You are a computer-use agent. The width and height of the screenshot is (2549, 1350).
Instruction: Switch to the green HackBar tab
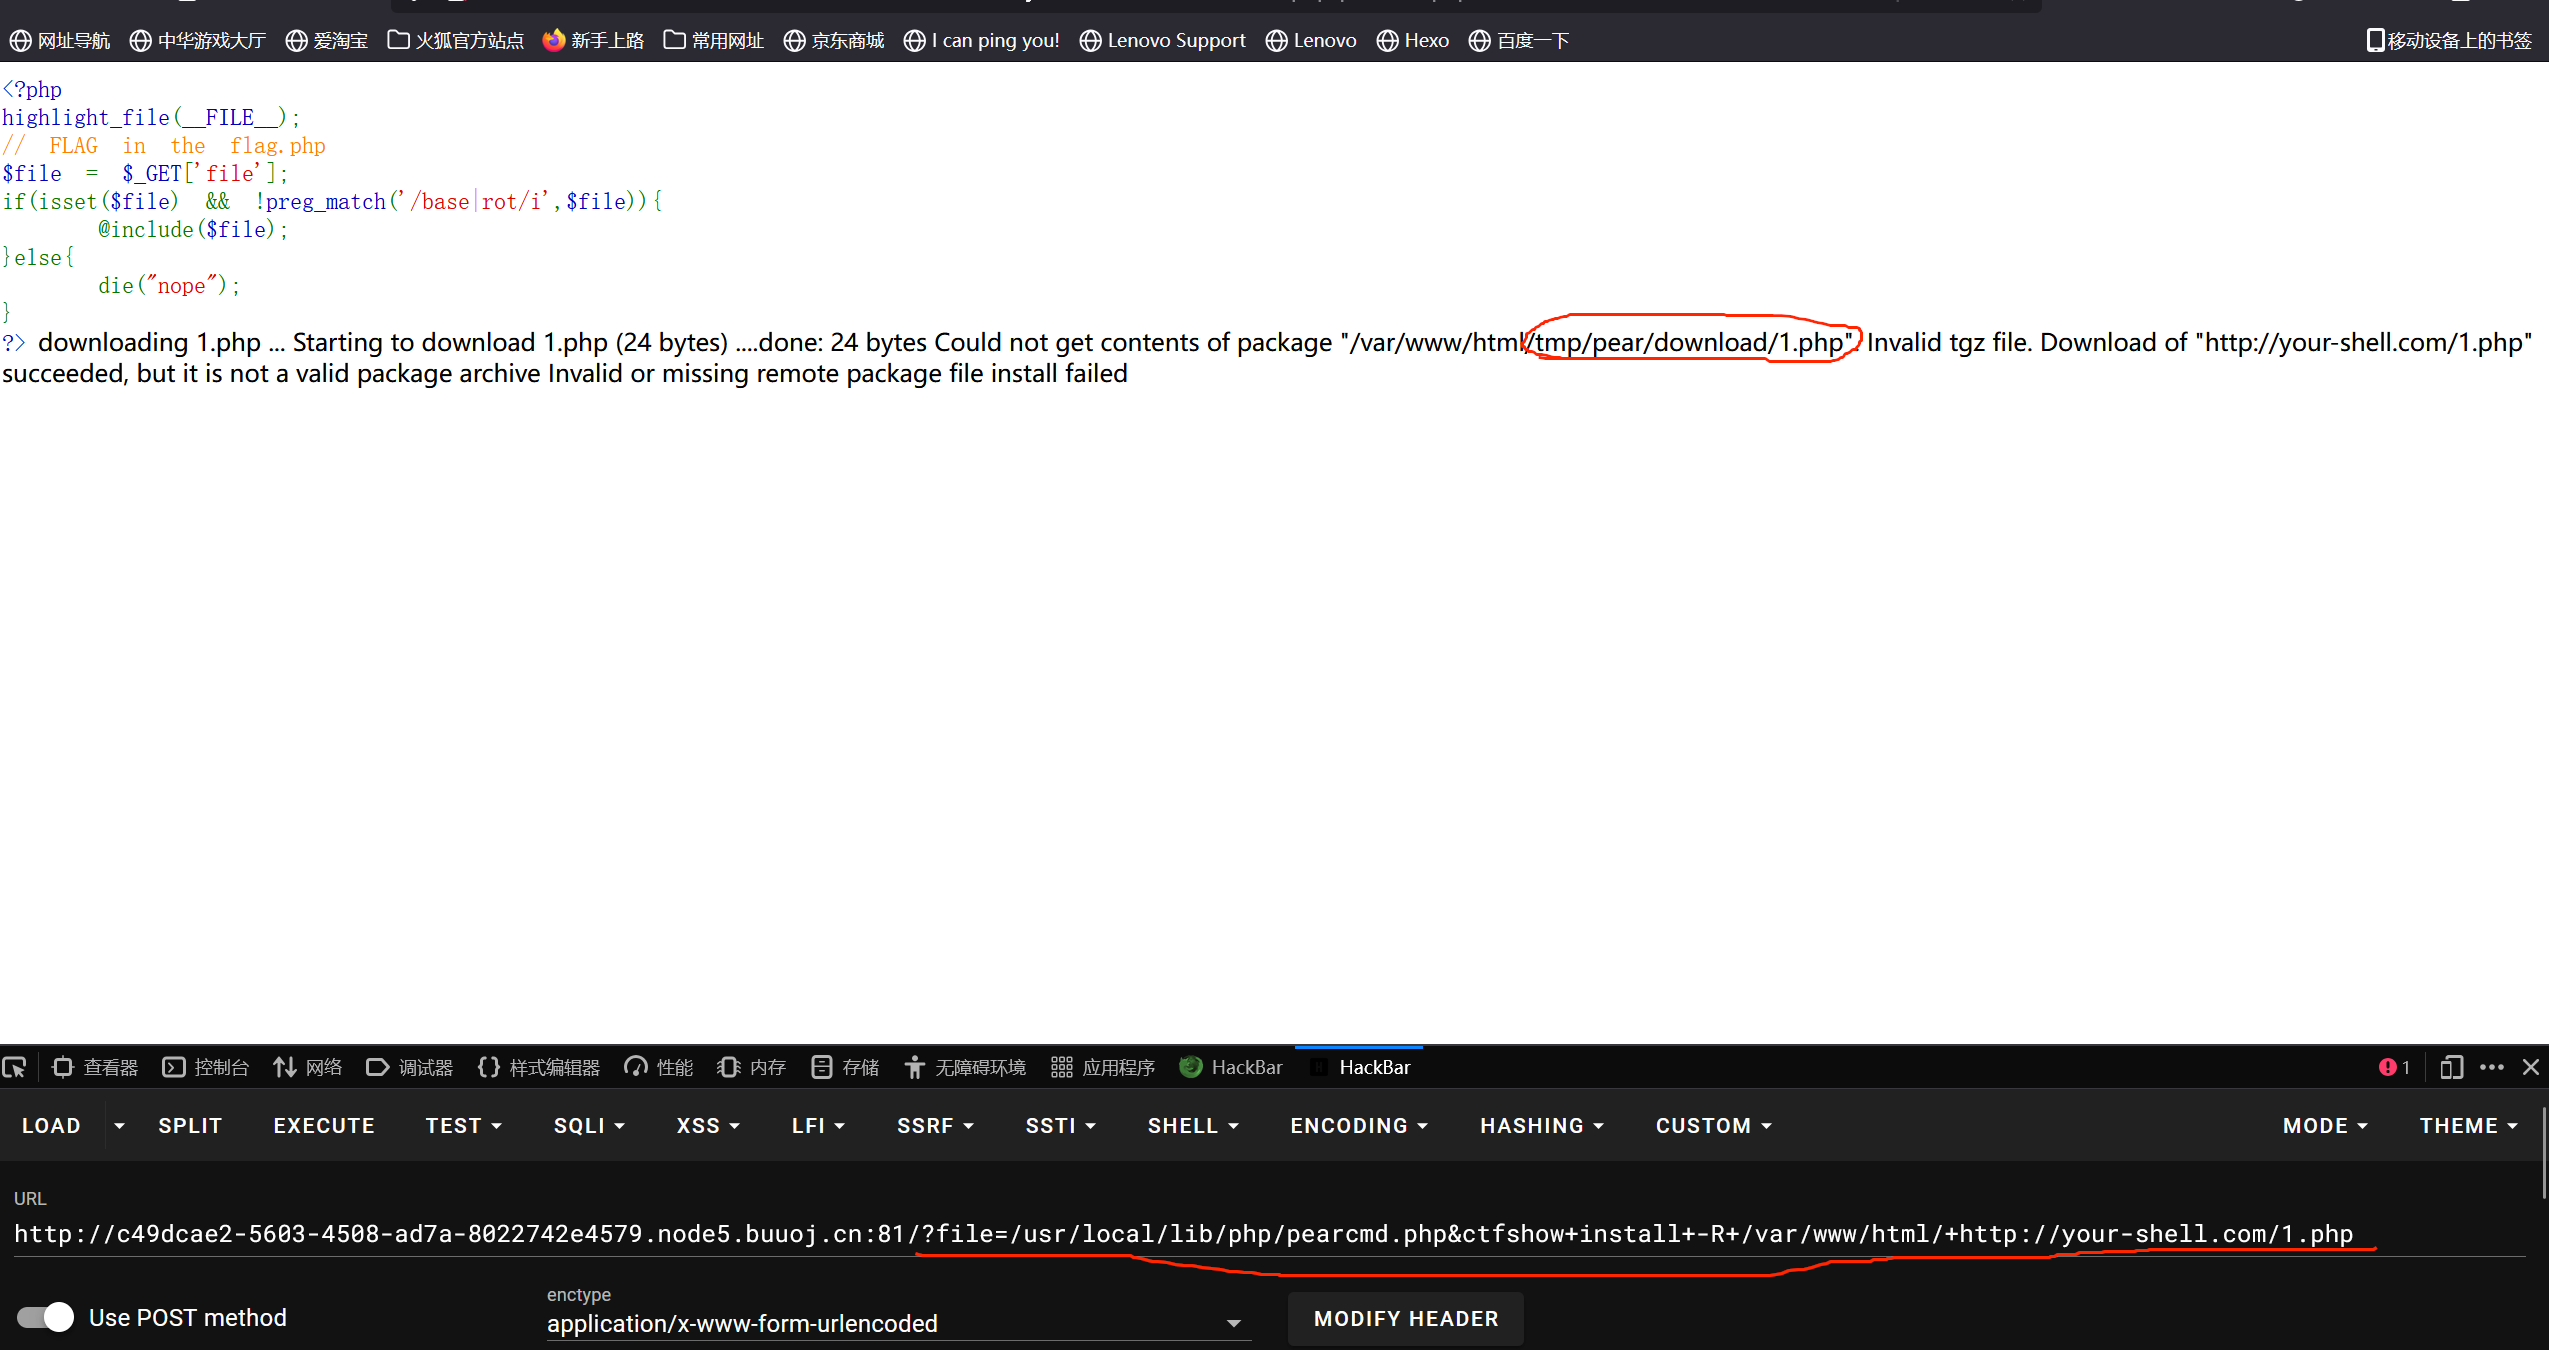(x=1231, y=1067)
